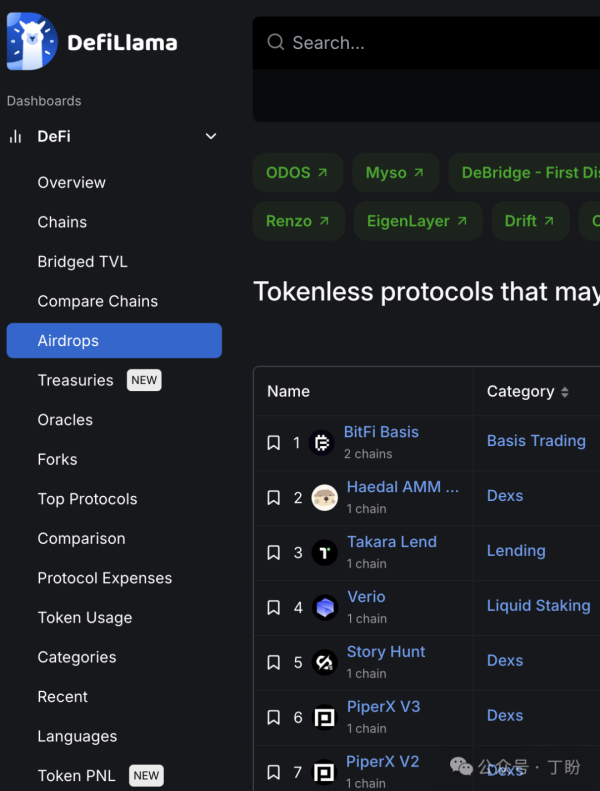
Task: Toggle bookmark for Takara Lend
Action: tap(273, 553)
